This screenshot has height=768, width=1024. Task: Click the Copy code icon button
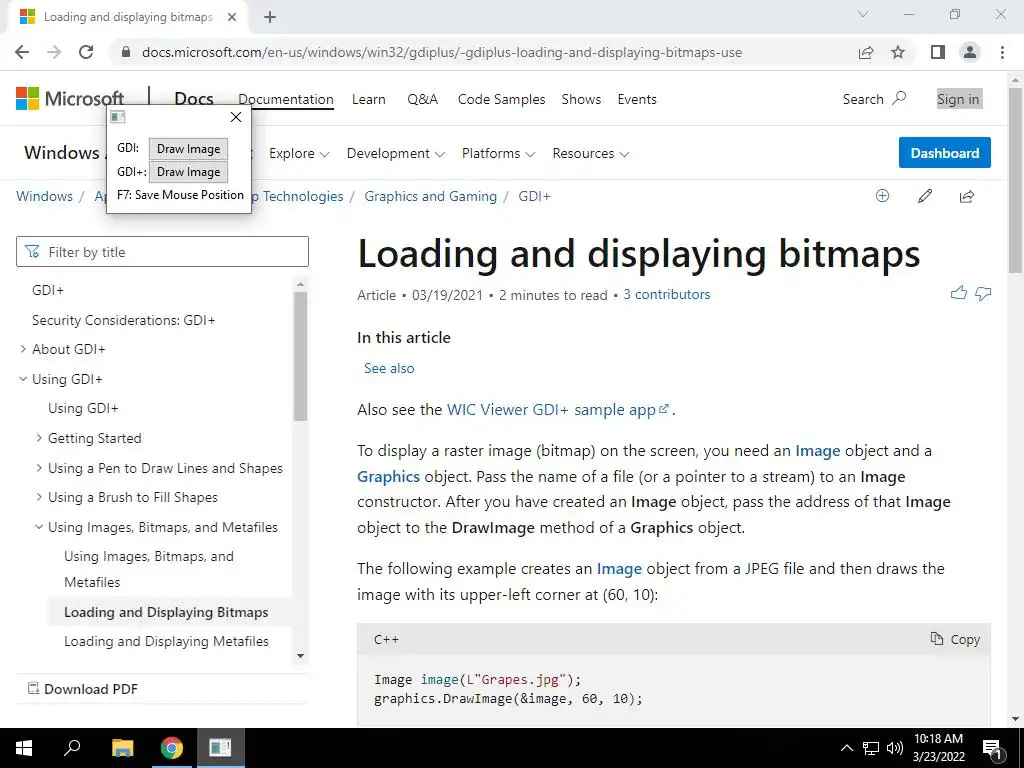[x=955, y=639]
